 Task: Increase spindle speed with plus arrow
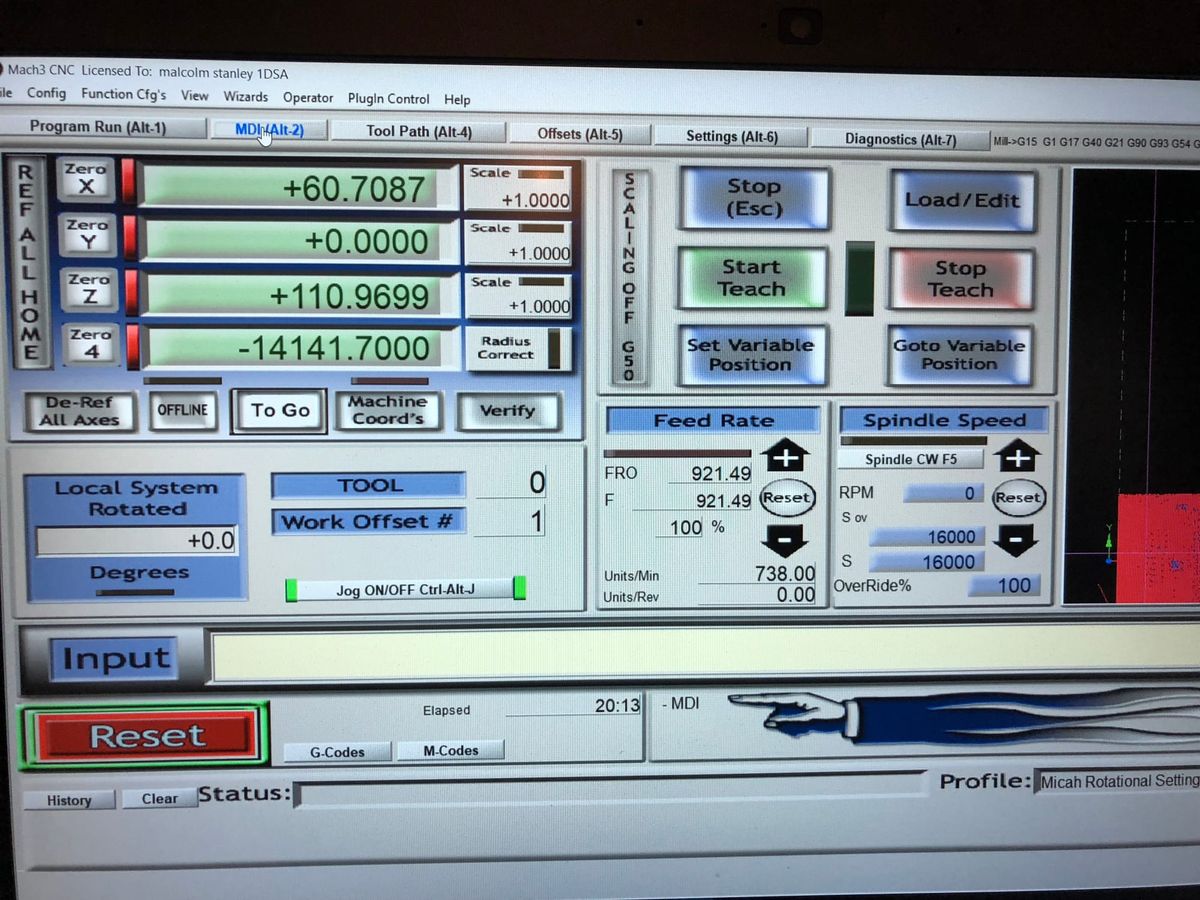pos(1018,456)
